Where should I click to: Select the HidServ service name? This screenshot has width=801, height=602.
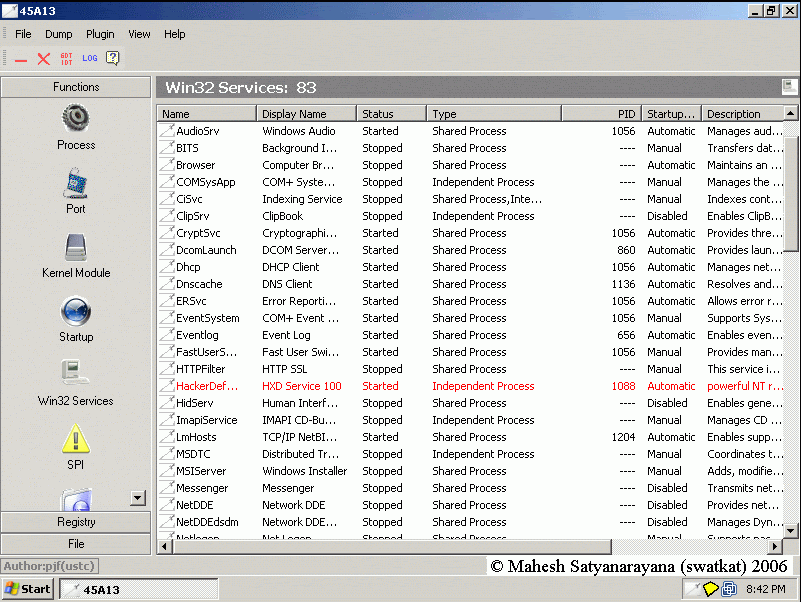point(195,403)
